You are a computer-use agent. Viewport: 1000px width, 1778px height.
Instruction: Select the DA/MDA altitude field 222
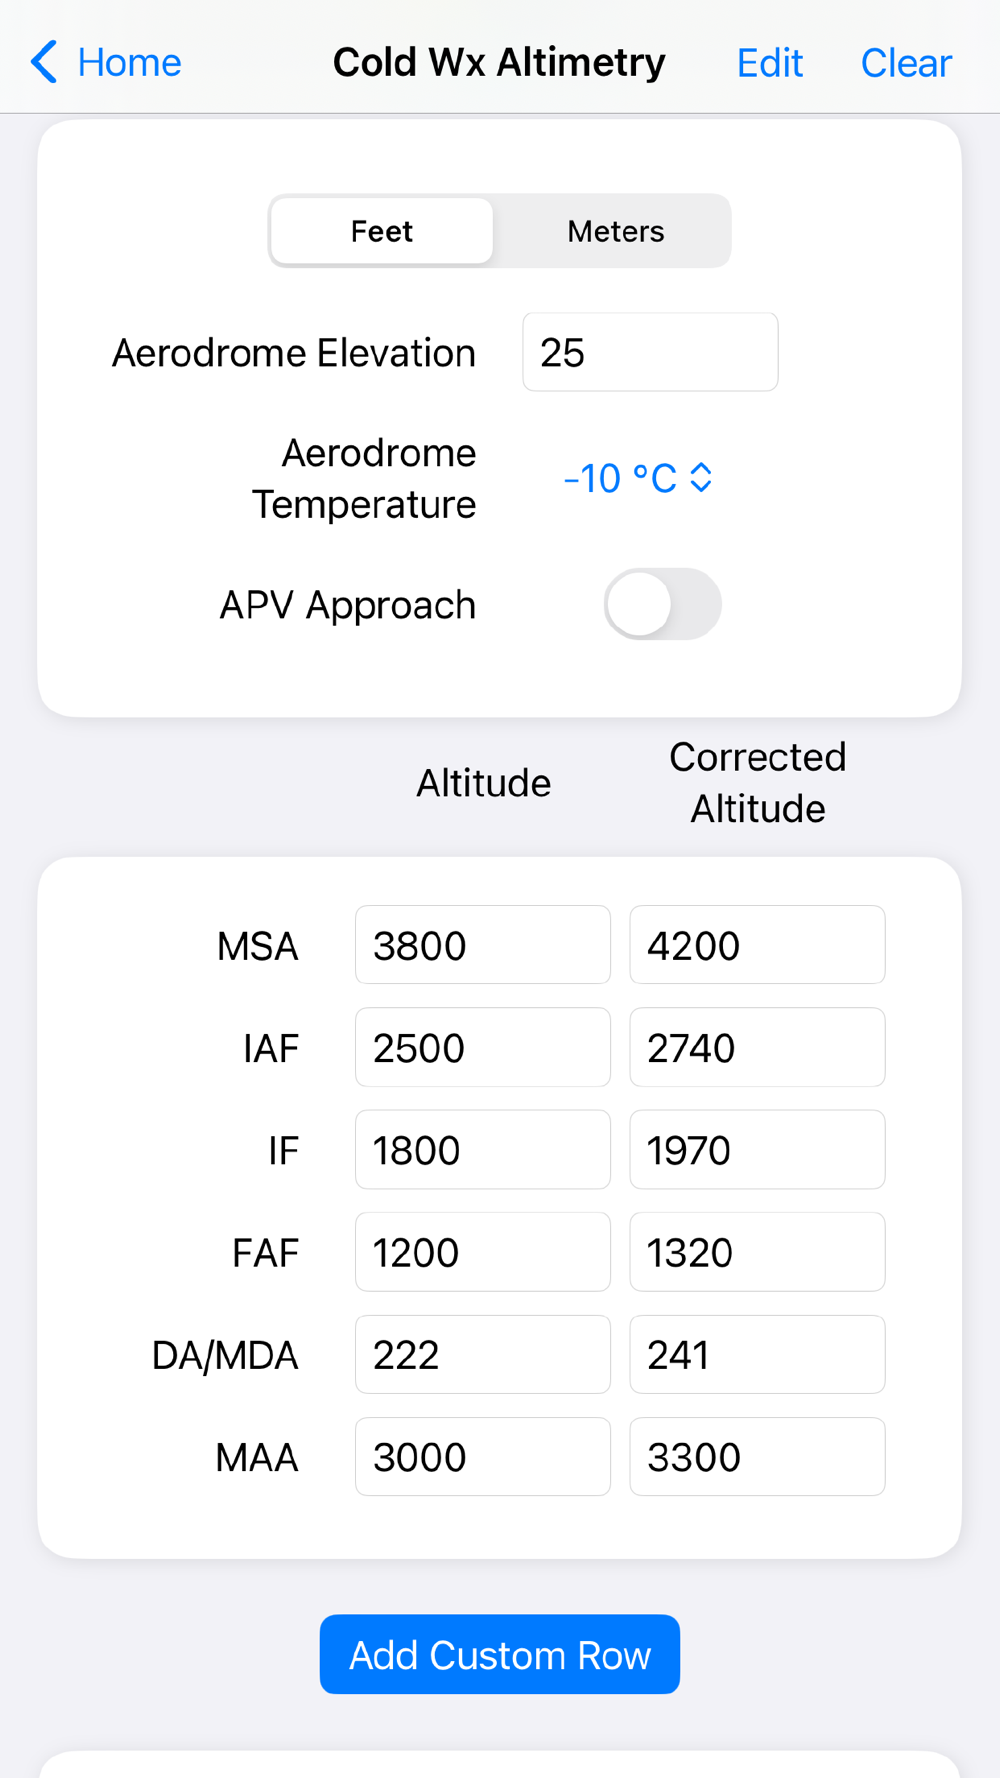(x=483, y=1355)
